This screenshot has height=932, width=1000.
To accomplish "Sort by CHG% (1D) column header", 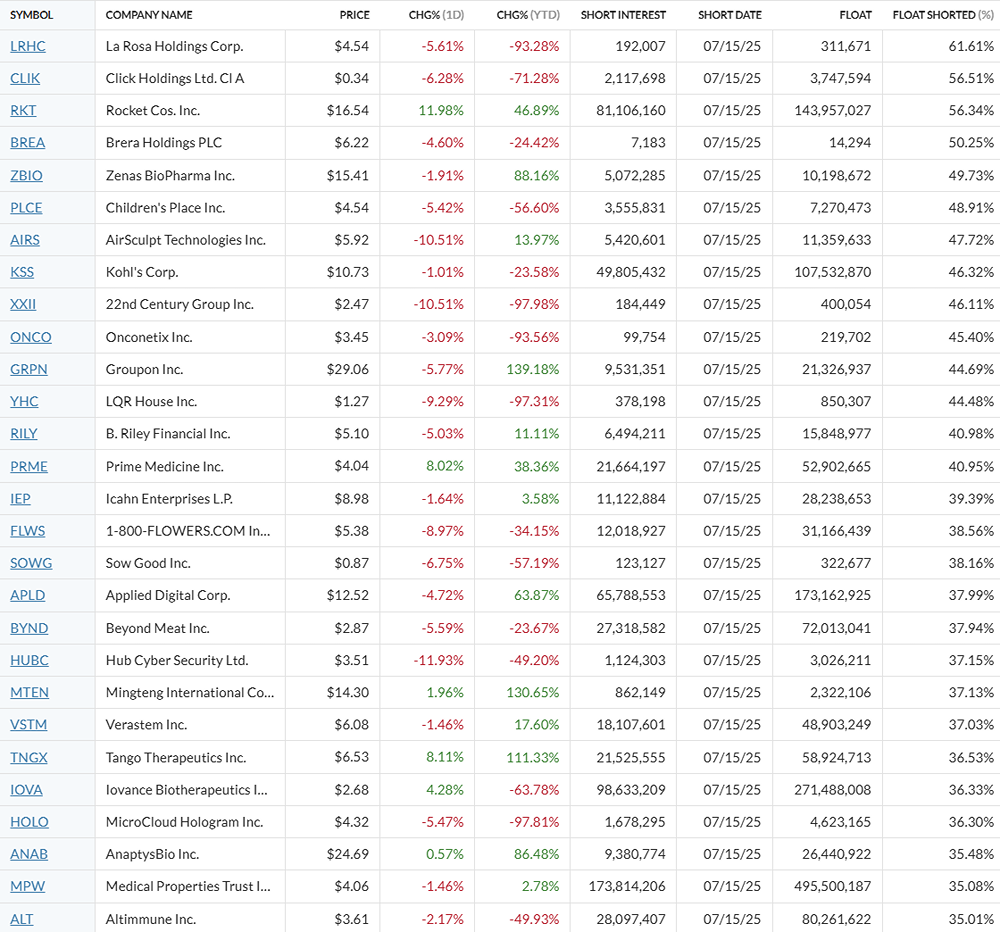I will 436,15.
